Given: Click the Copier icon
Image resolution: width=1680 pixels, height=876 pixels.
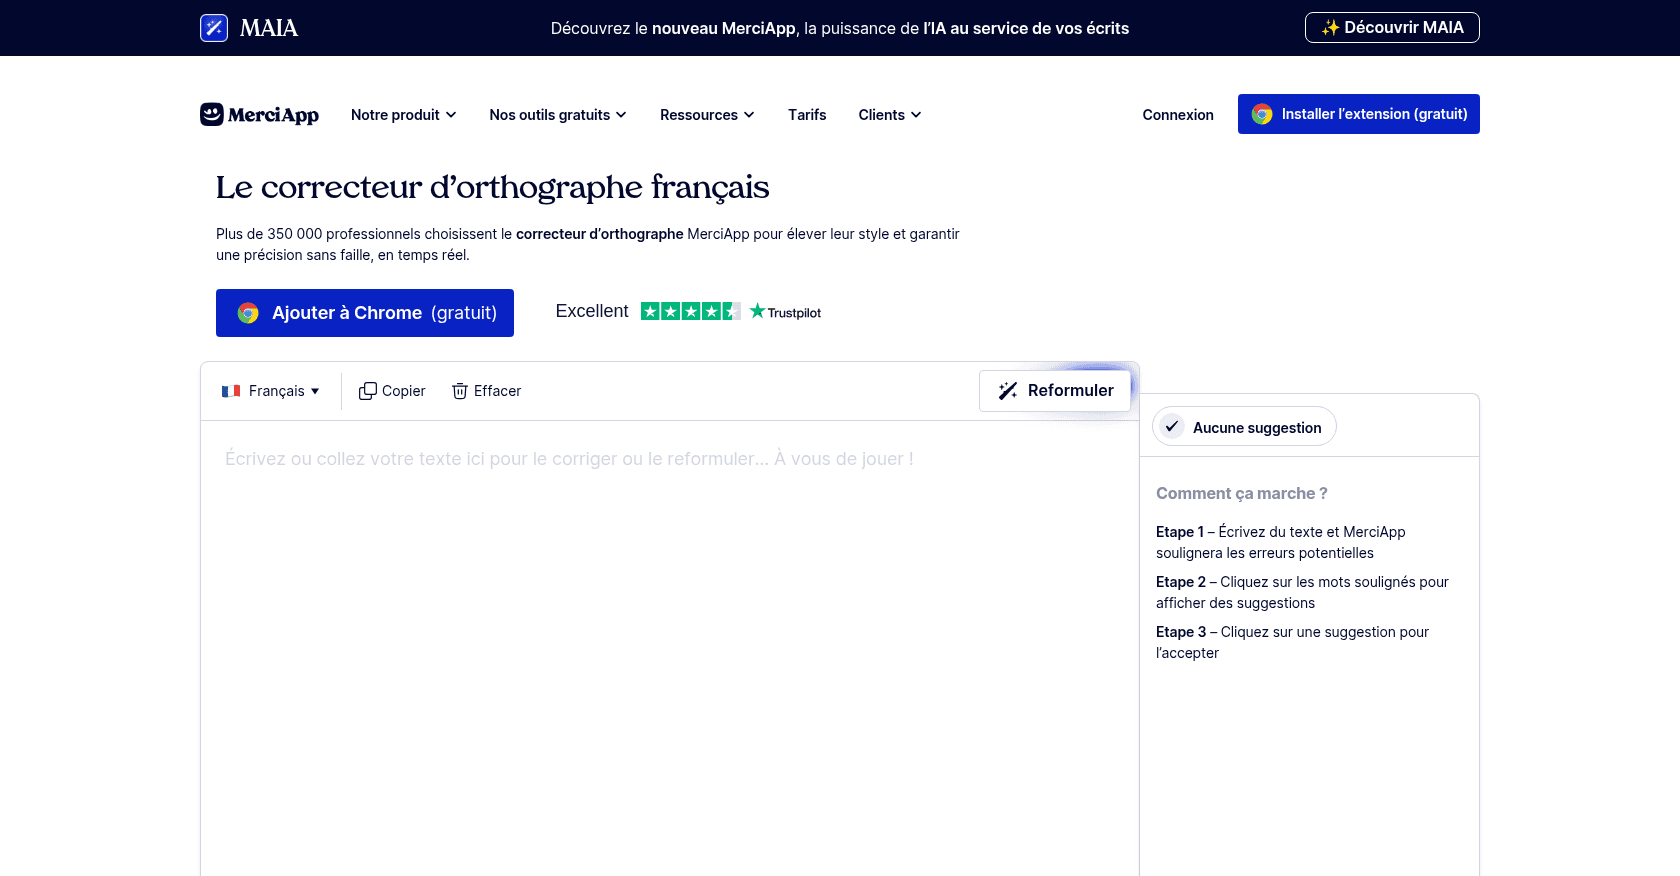Looking at the screenshot, I should [x=368, y=391].
